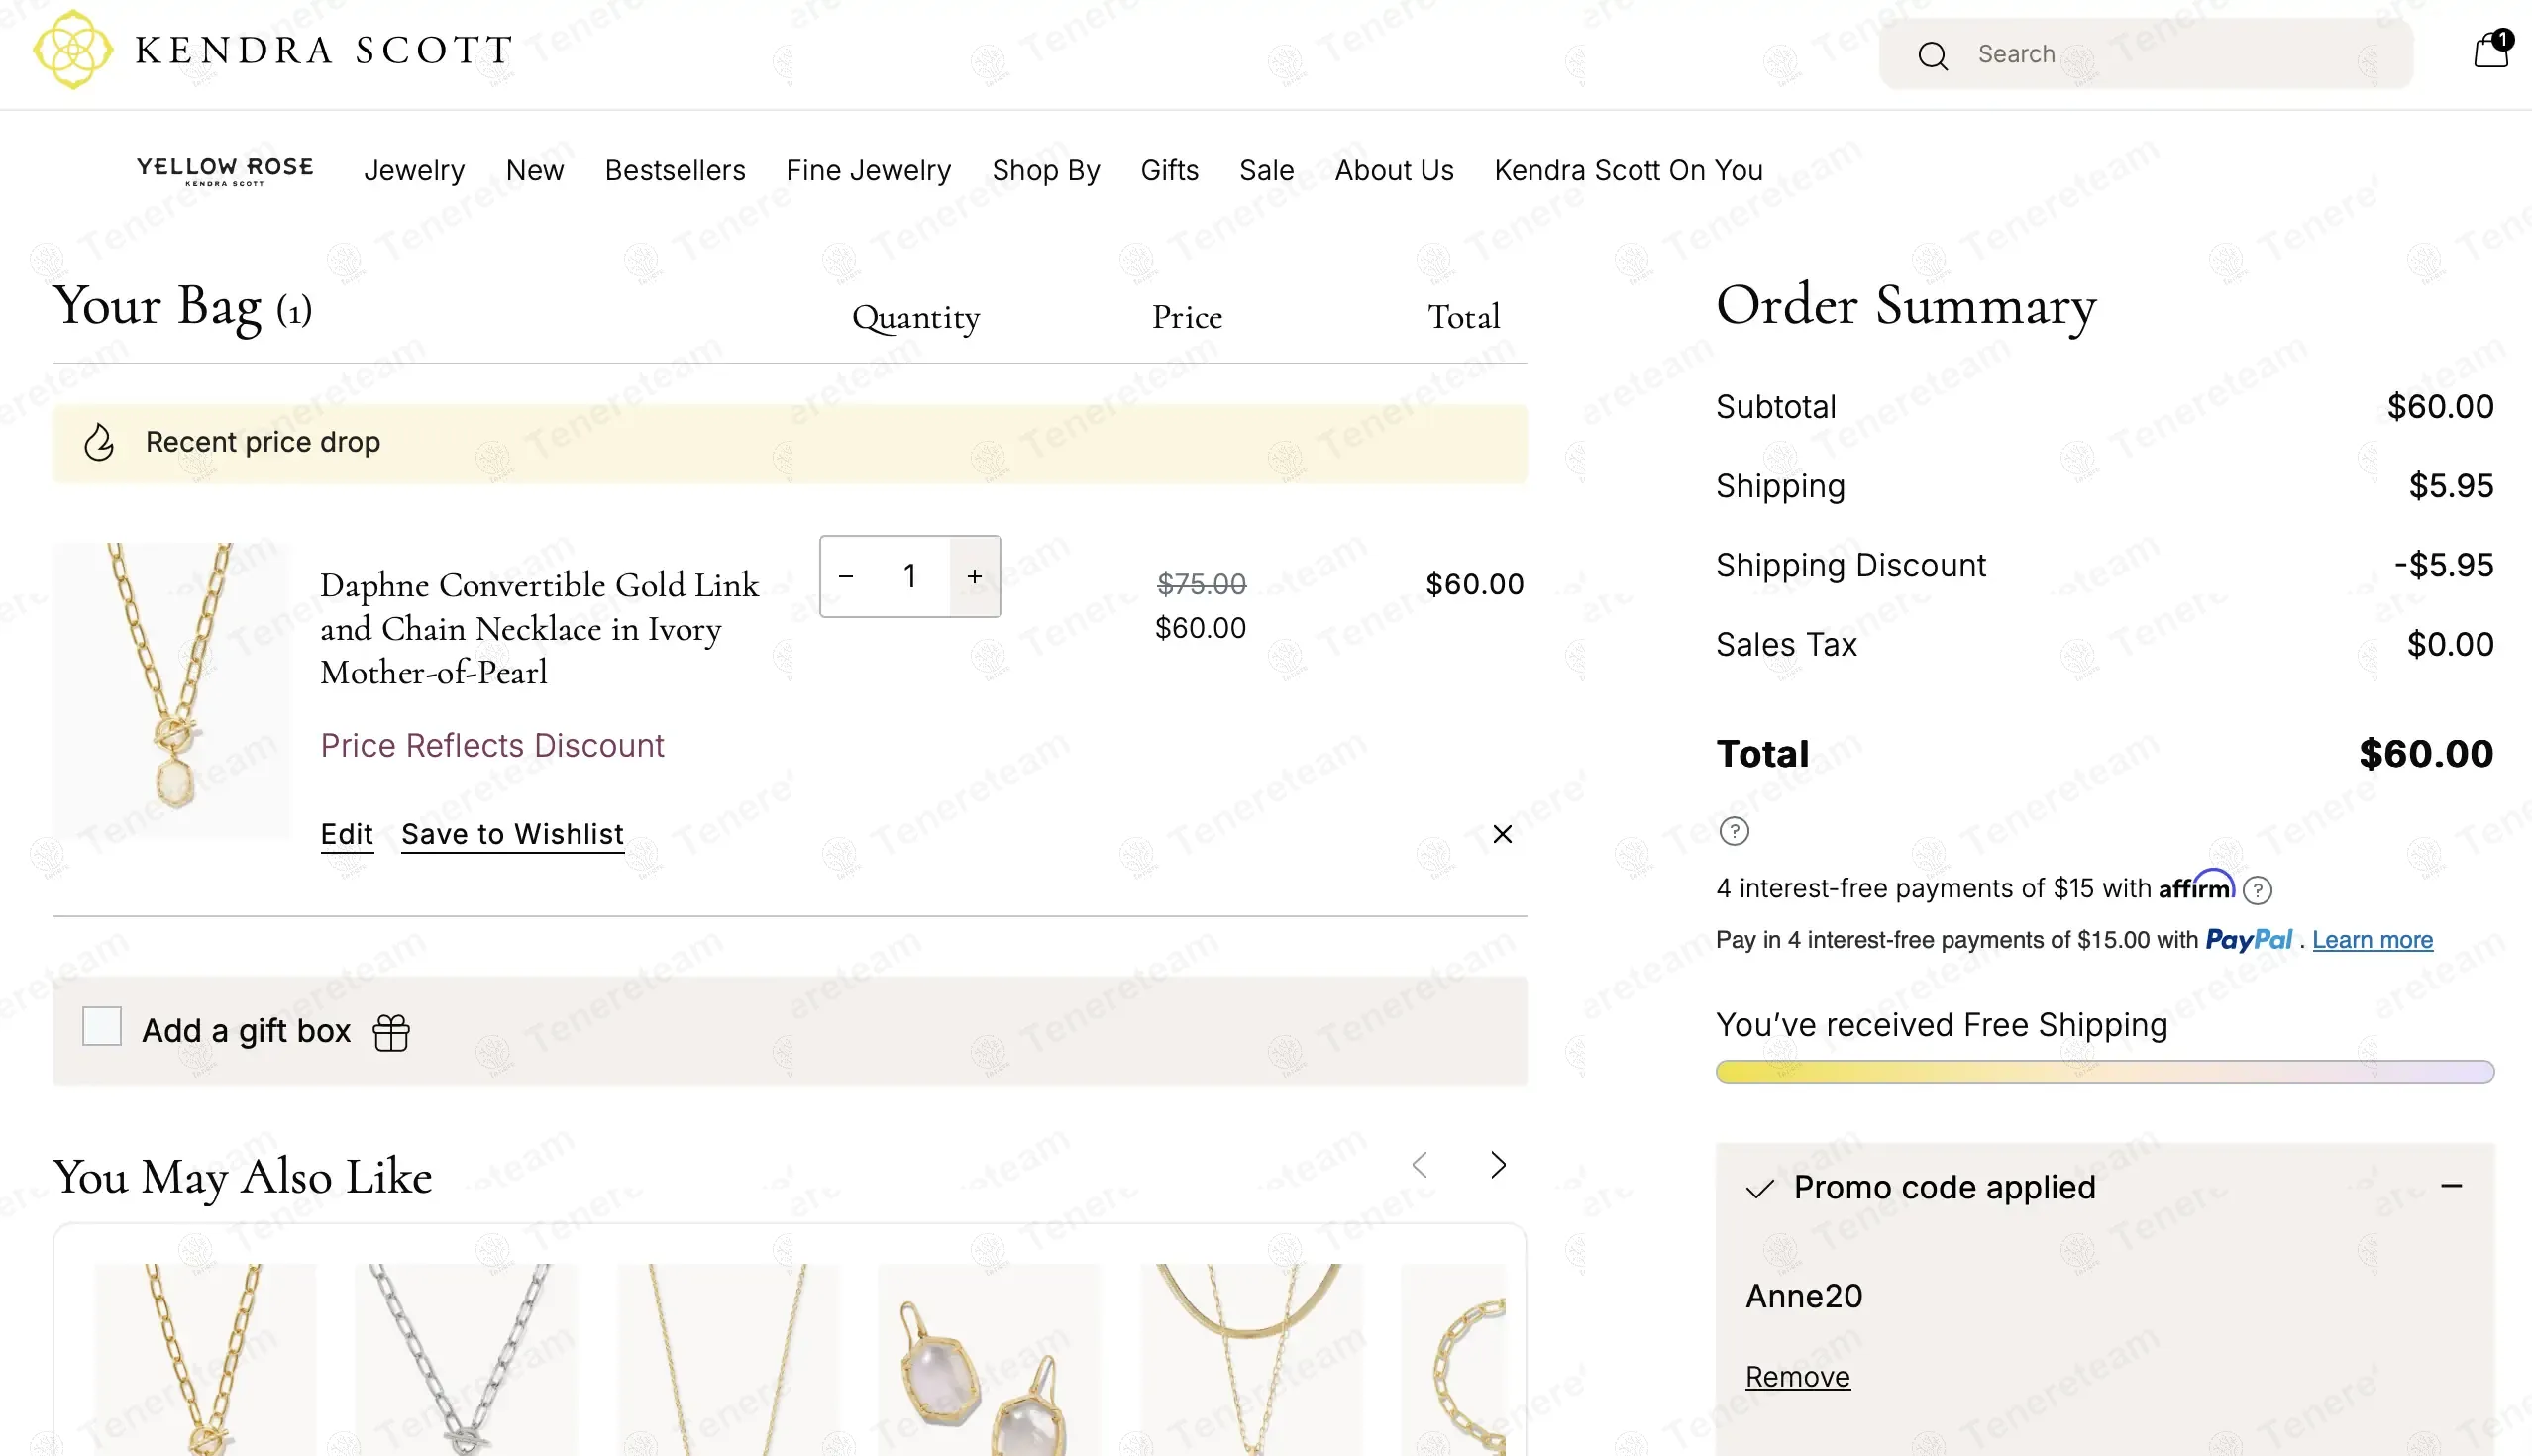Check the Add a gift box checkbox
Viewport: 2532px width, 1456px height.
(102, 1027)
